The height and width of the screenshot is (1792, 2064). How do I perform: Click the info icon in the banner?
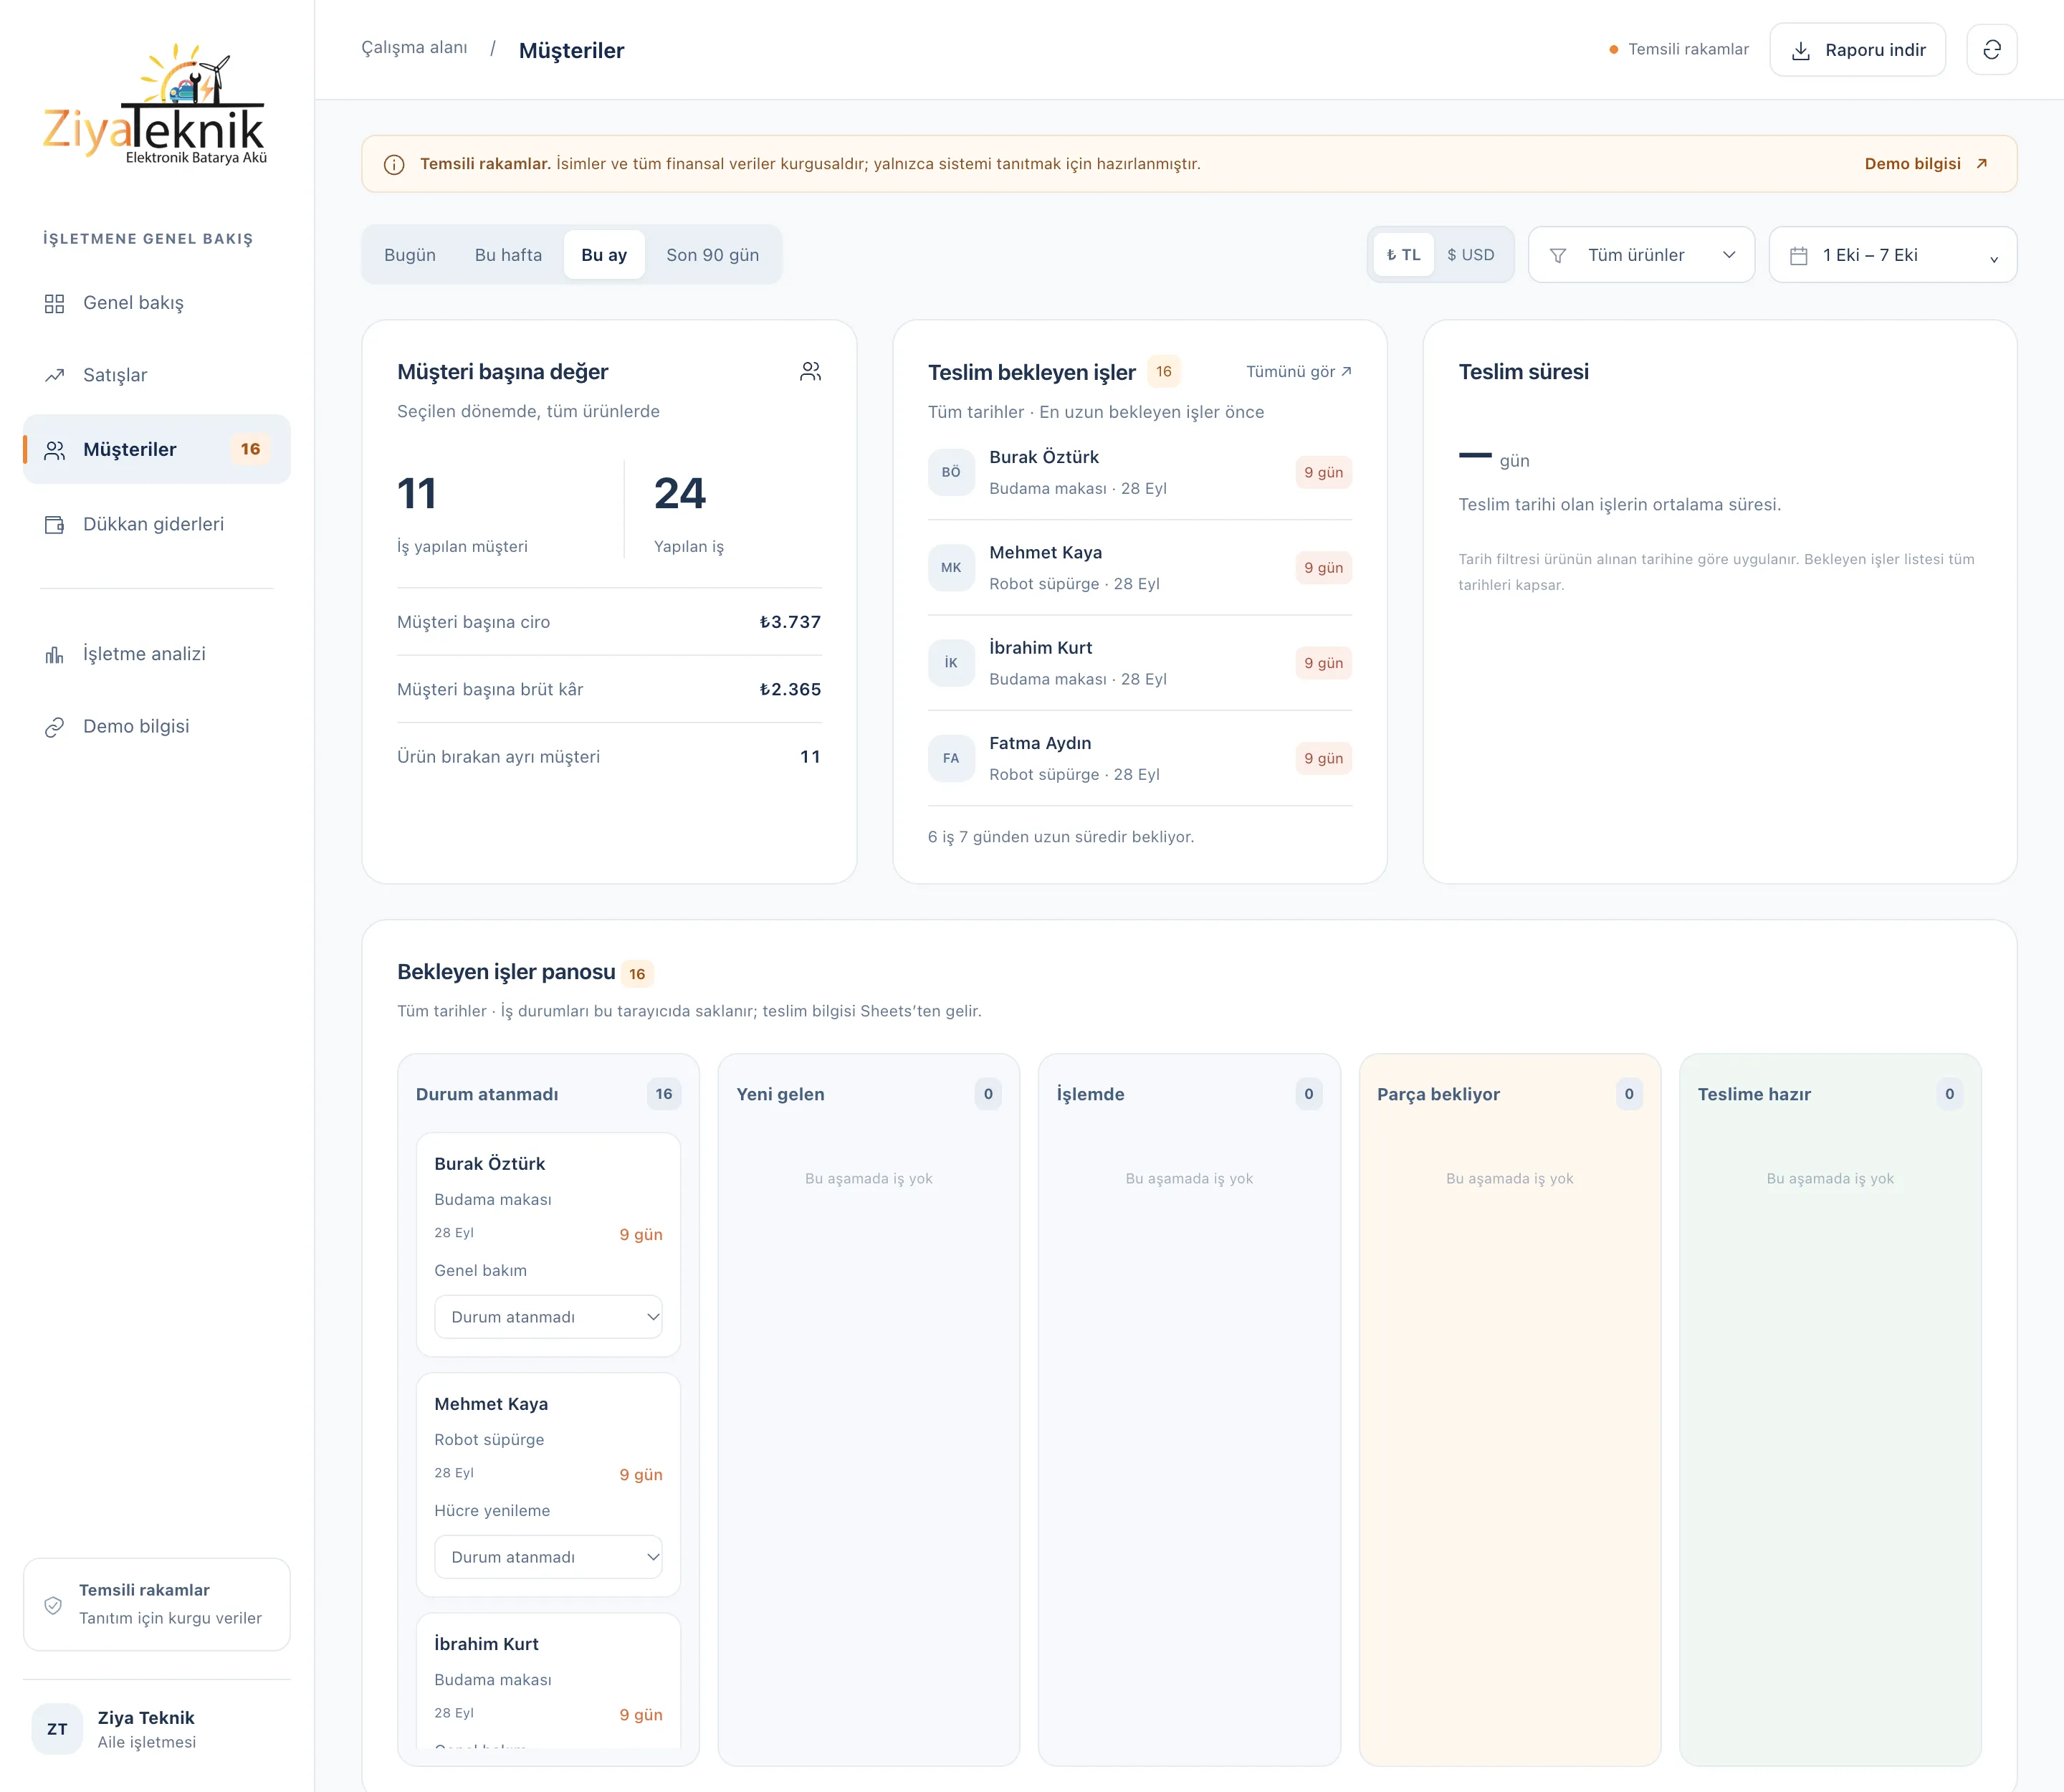click(394, 165)
